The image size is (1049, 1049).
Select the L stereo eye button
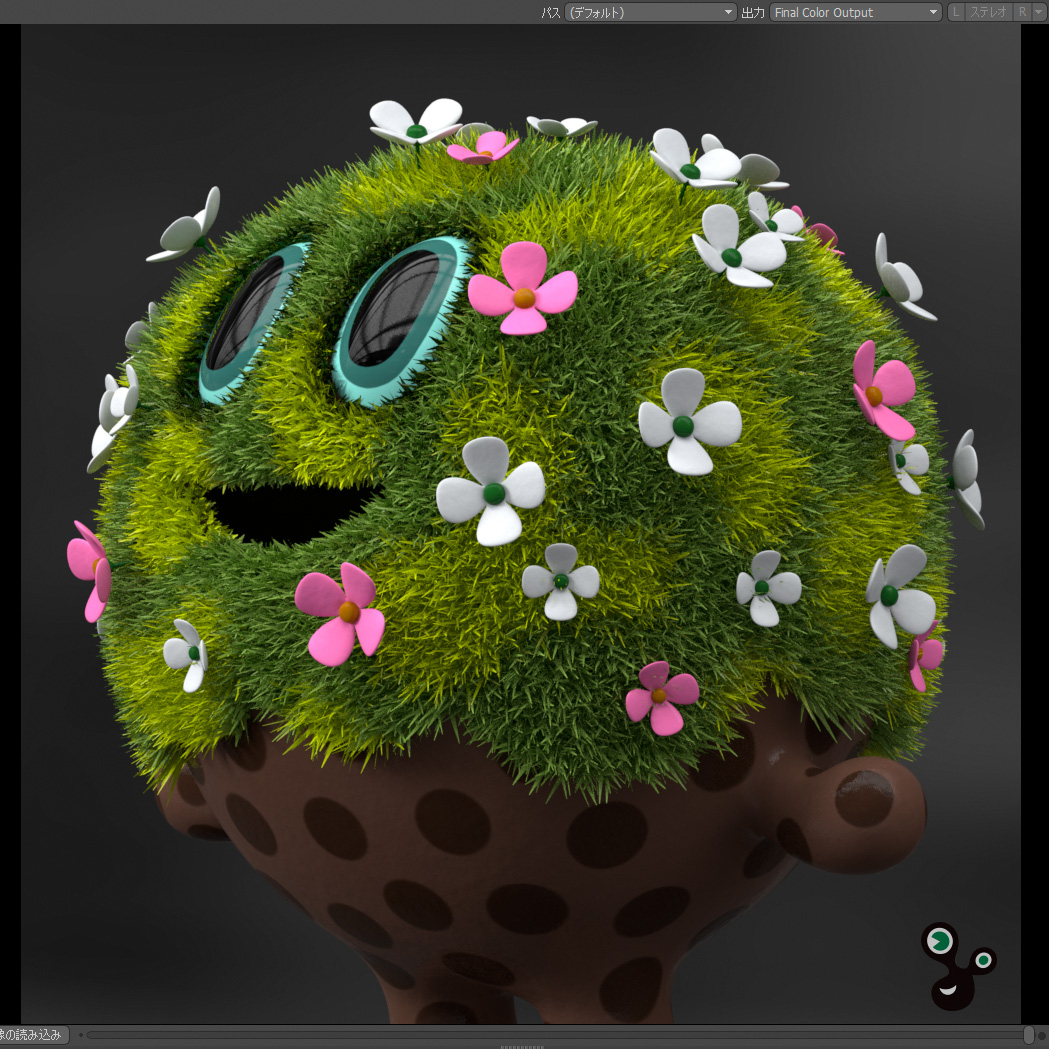(956, 12)
